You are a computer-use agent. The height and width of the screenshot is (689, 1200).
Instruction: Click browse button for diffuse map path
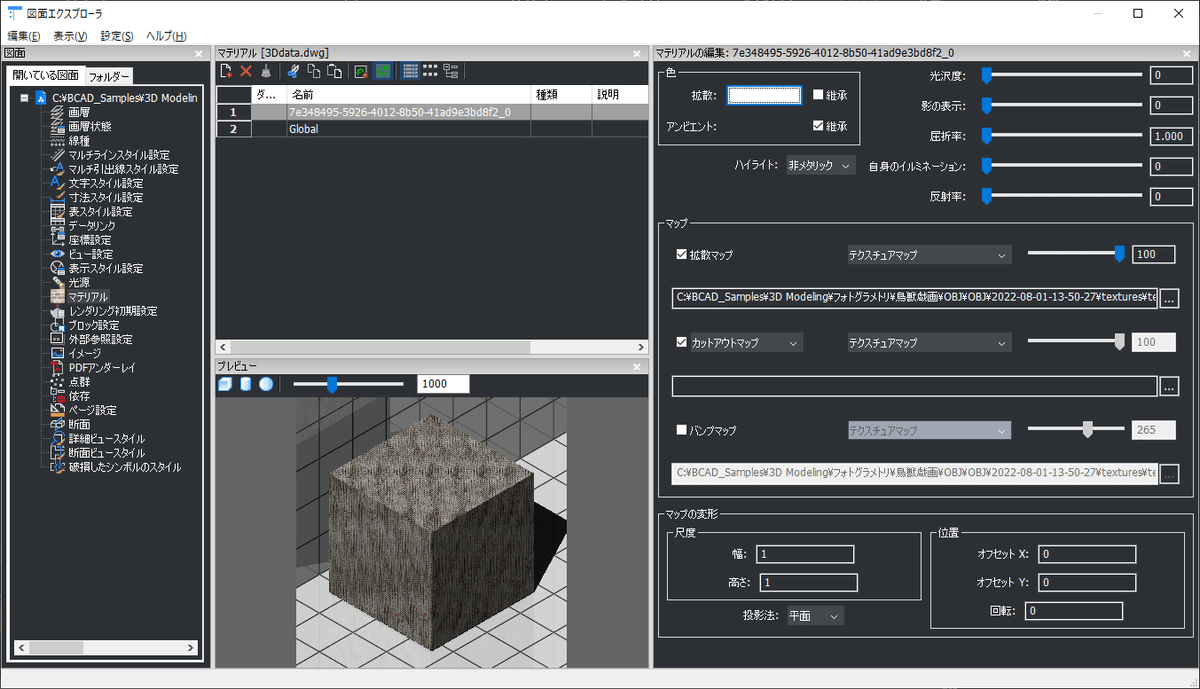pos(1169,298)
